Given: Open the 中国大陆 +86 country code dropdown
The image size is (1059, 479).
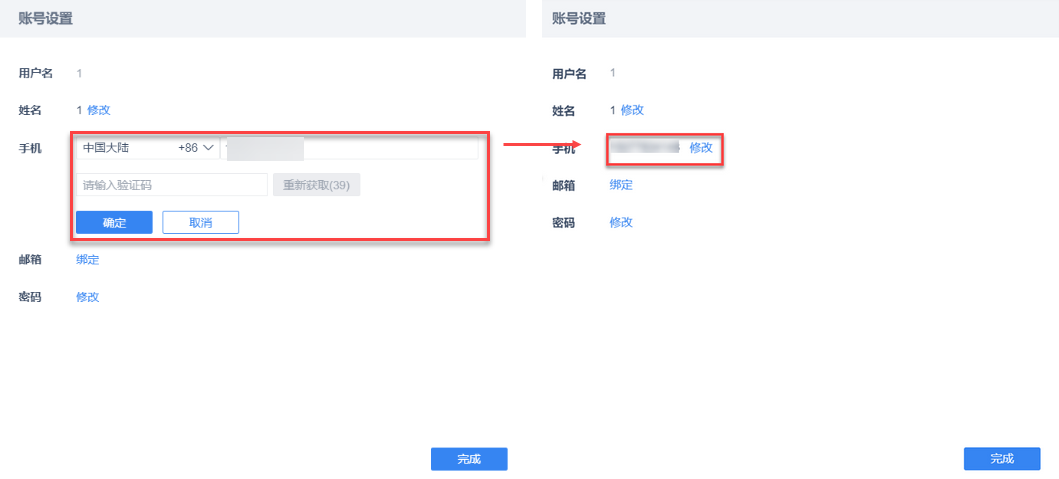Looking at the screenshot, I should (148, 148).
